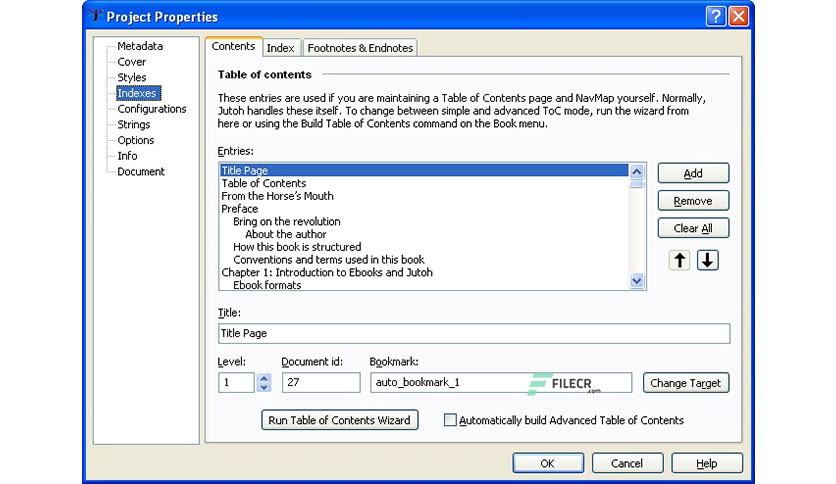Open the Footnotes & Endnotes tab
Image resolution: width=836 pixels, height=484 pixels.
click(x=360, y=48)
